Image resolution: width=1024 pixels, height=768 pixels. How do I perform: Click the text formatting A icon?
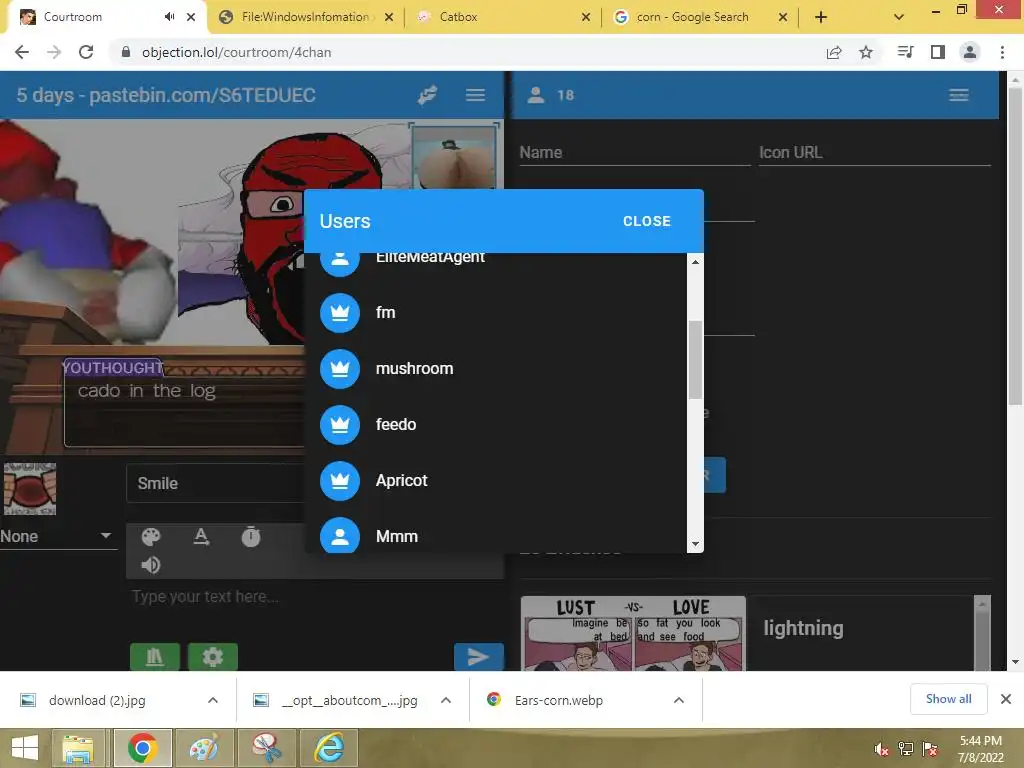coord(201,537)
